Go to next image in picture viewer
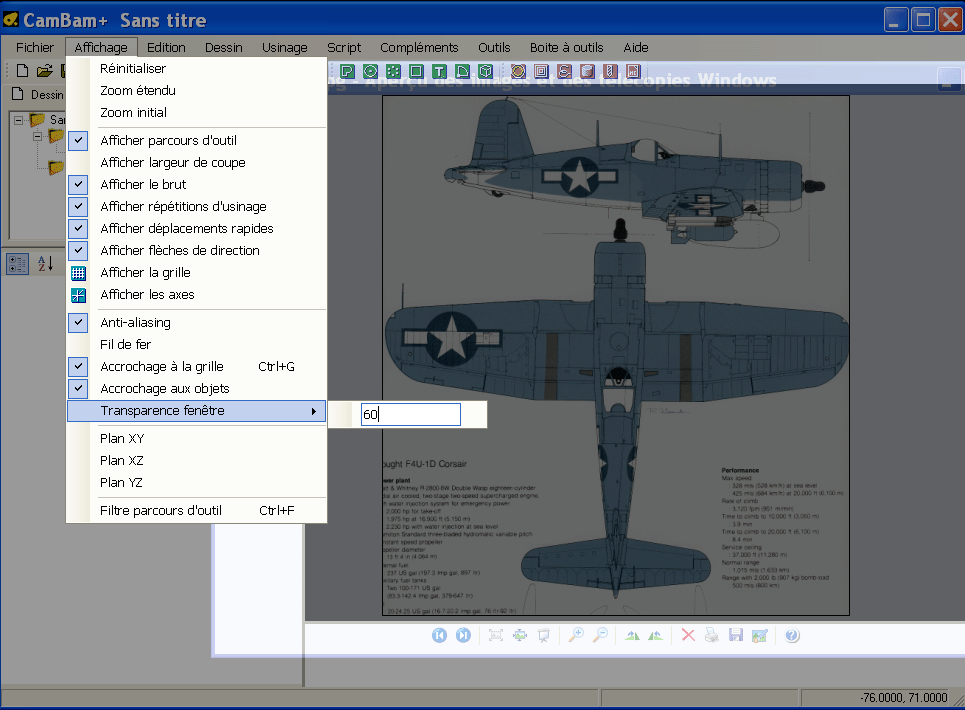 [463, 636]
